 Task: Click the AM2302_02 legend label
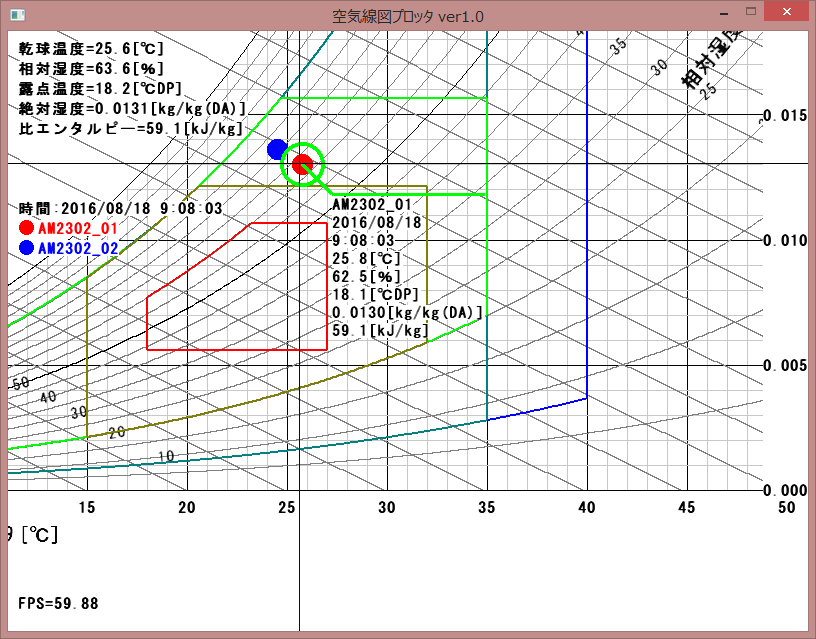[78, 248]
